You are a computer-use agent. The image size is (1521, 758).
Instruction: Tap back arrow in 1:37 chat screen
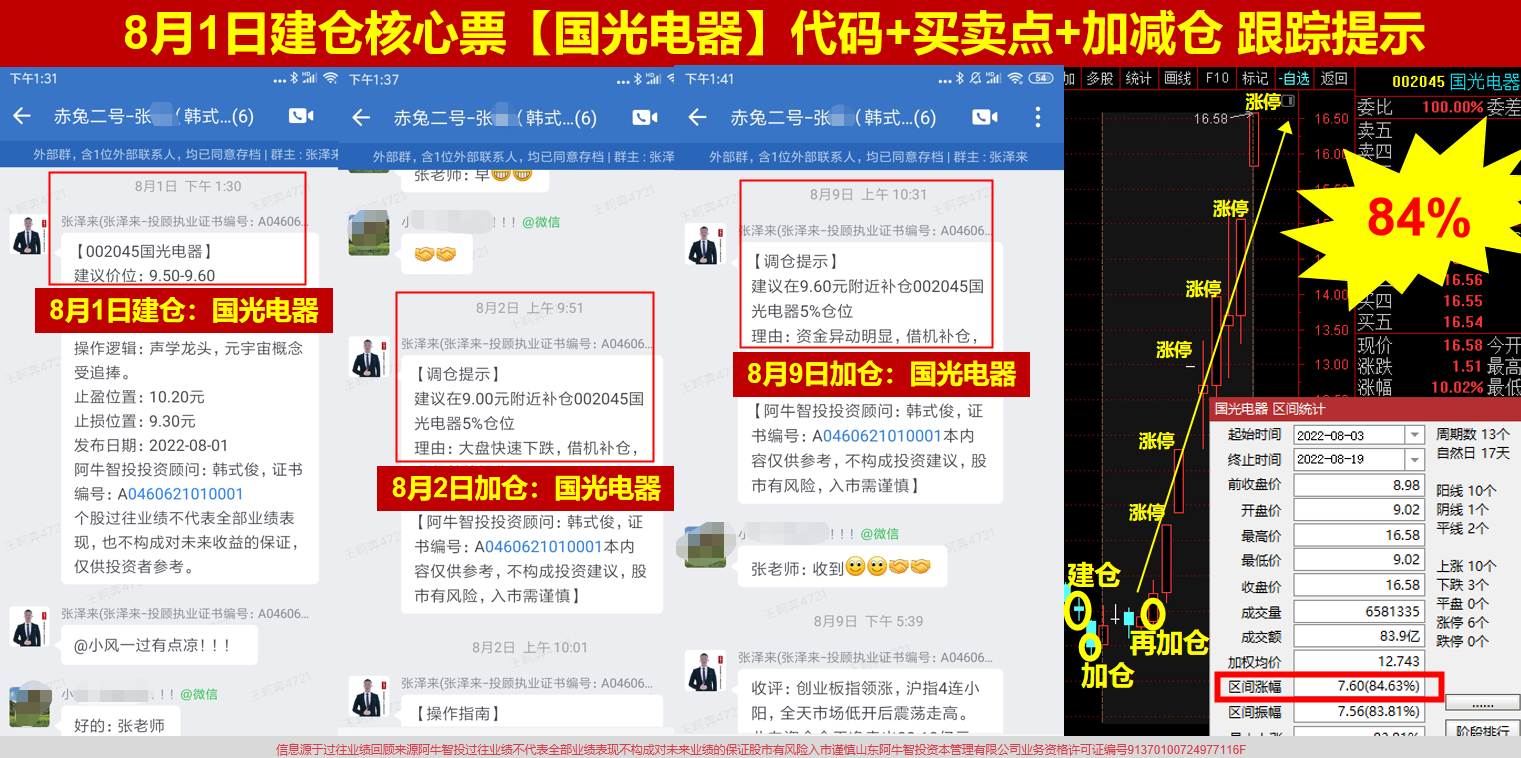361,118
